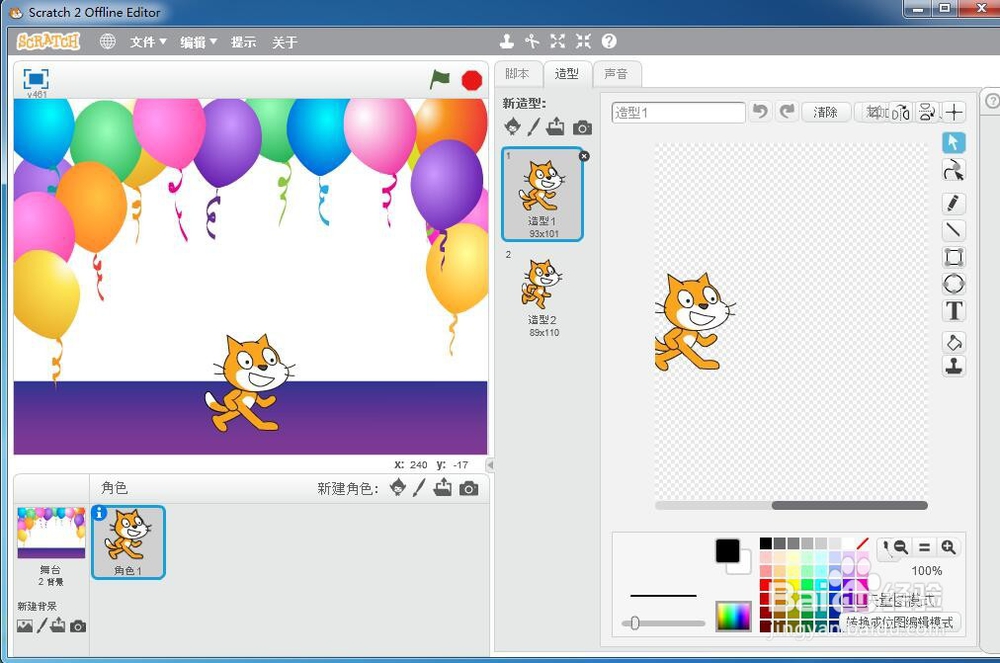
Task: Click the 清除 clear button
Action: tap(825, 112)
